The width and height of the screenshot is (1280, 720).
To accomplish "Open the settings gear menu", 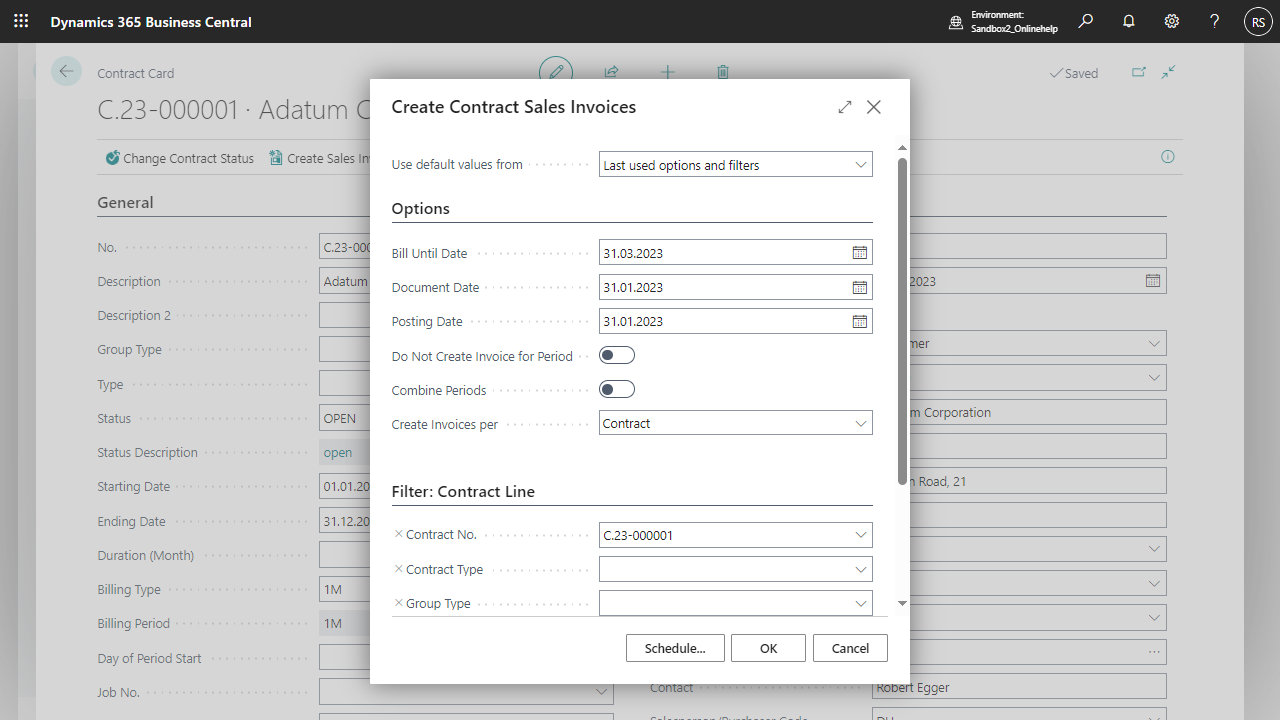I will coord(1172,21).
